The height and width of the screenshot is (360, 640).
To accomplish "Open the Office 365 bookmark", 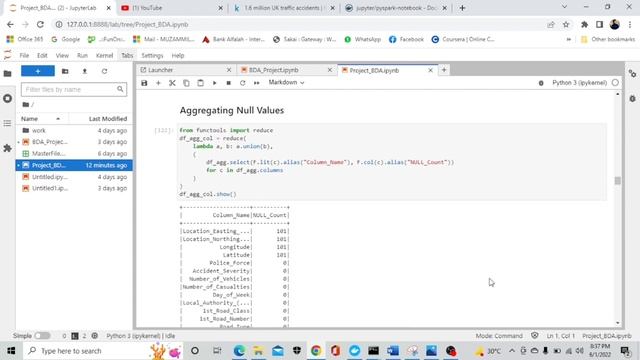I will tap(25, 39).
